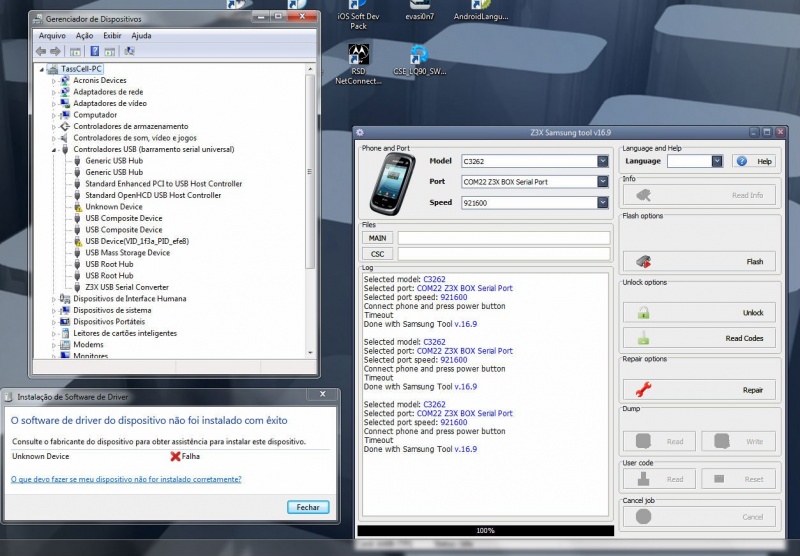The image size is (800, 556).
Task: Expand the Adaptadores de vídeo node
Action: point(54,104)
